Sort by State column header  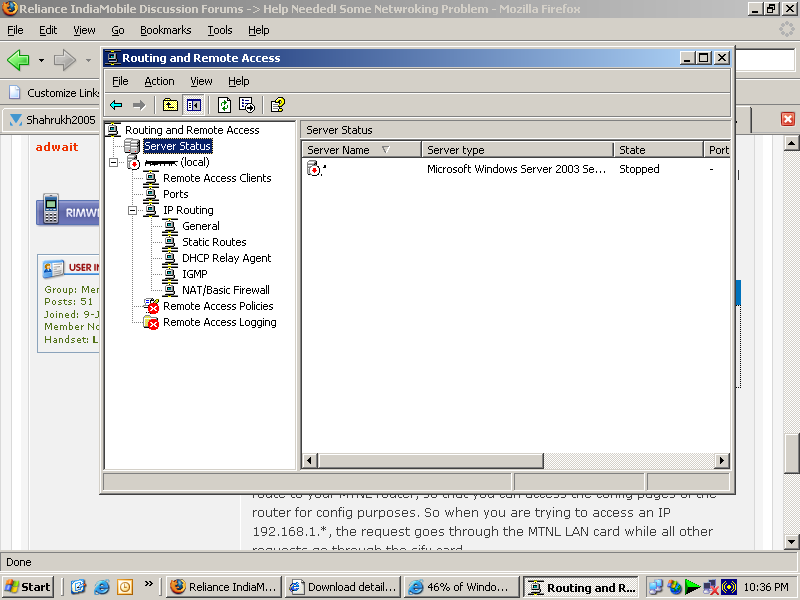(x=658, y=150)
